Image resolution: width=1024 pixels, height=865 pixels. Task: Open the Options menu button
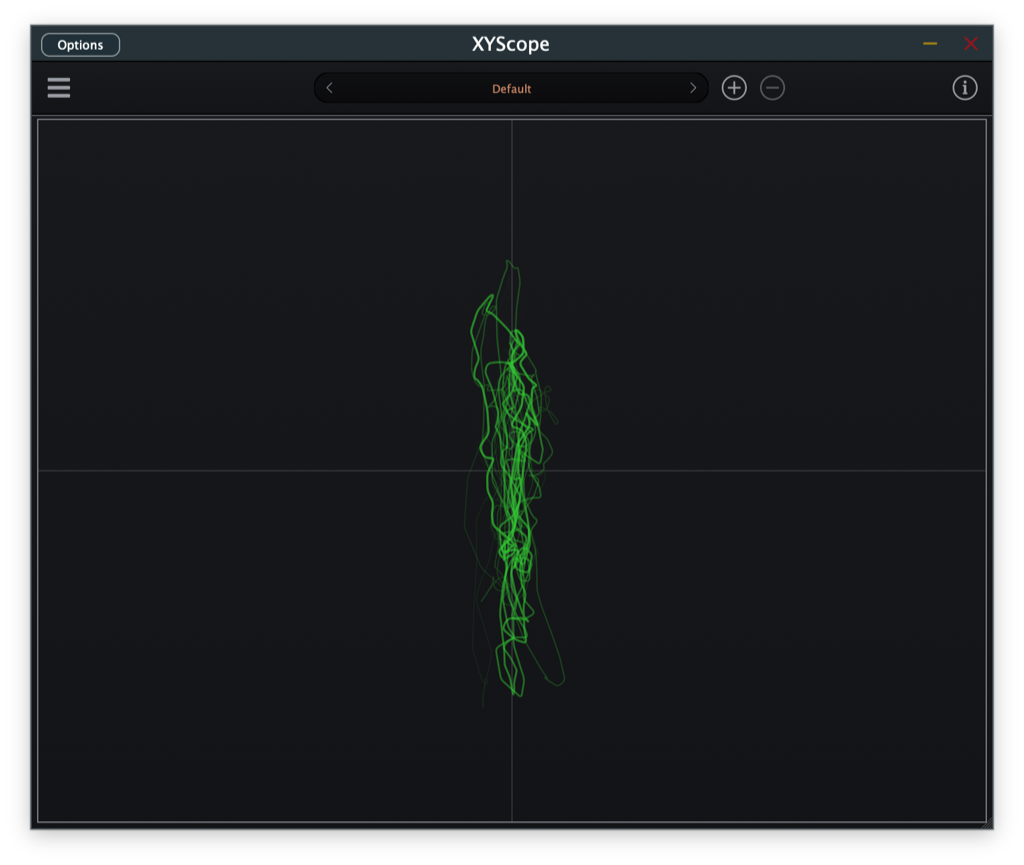coord(80,45)
